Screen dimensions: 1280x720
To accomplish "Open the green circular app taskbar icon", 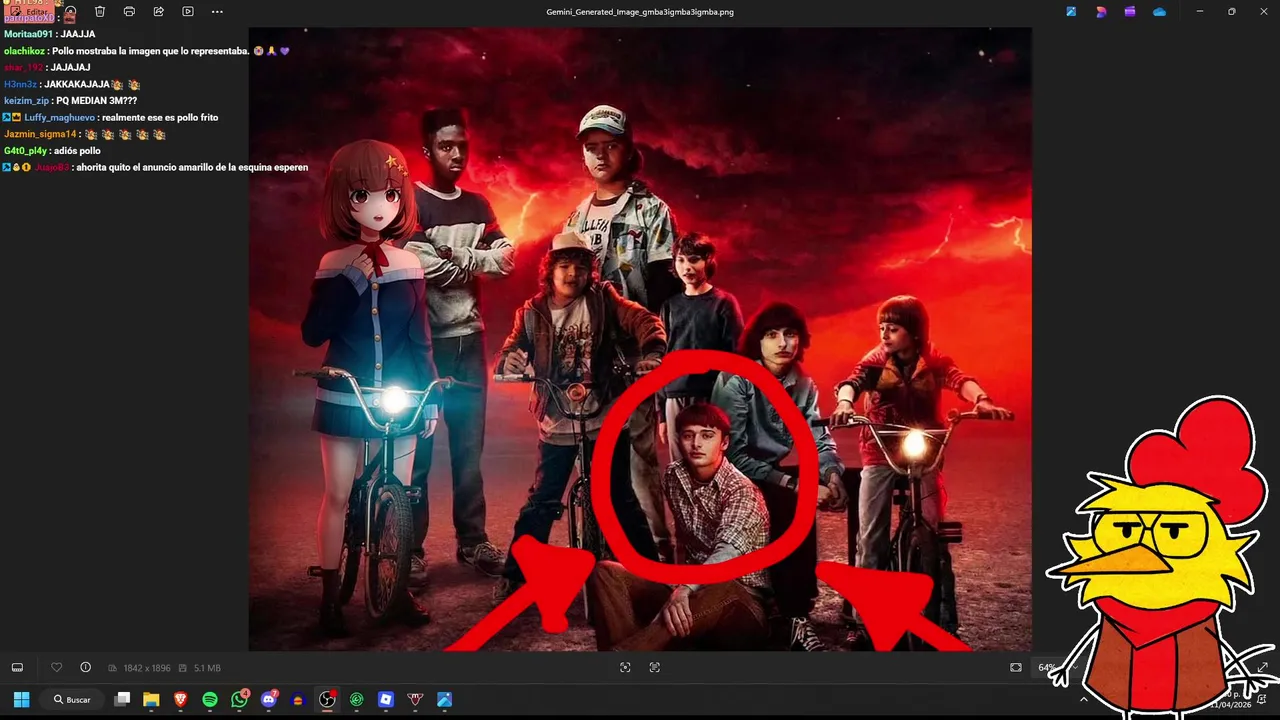I will tap(357, 699).
